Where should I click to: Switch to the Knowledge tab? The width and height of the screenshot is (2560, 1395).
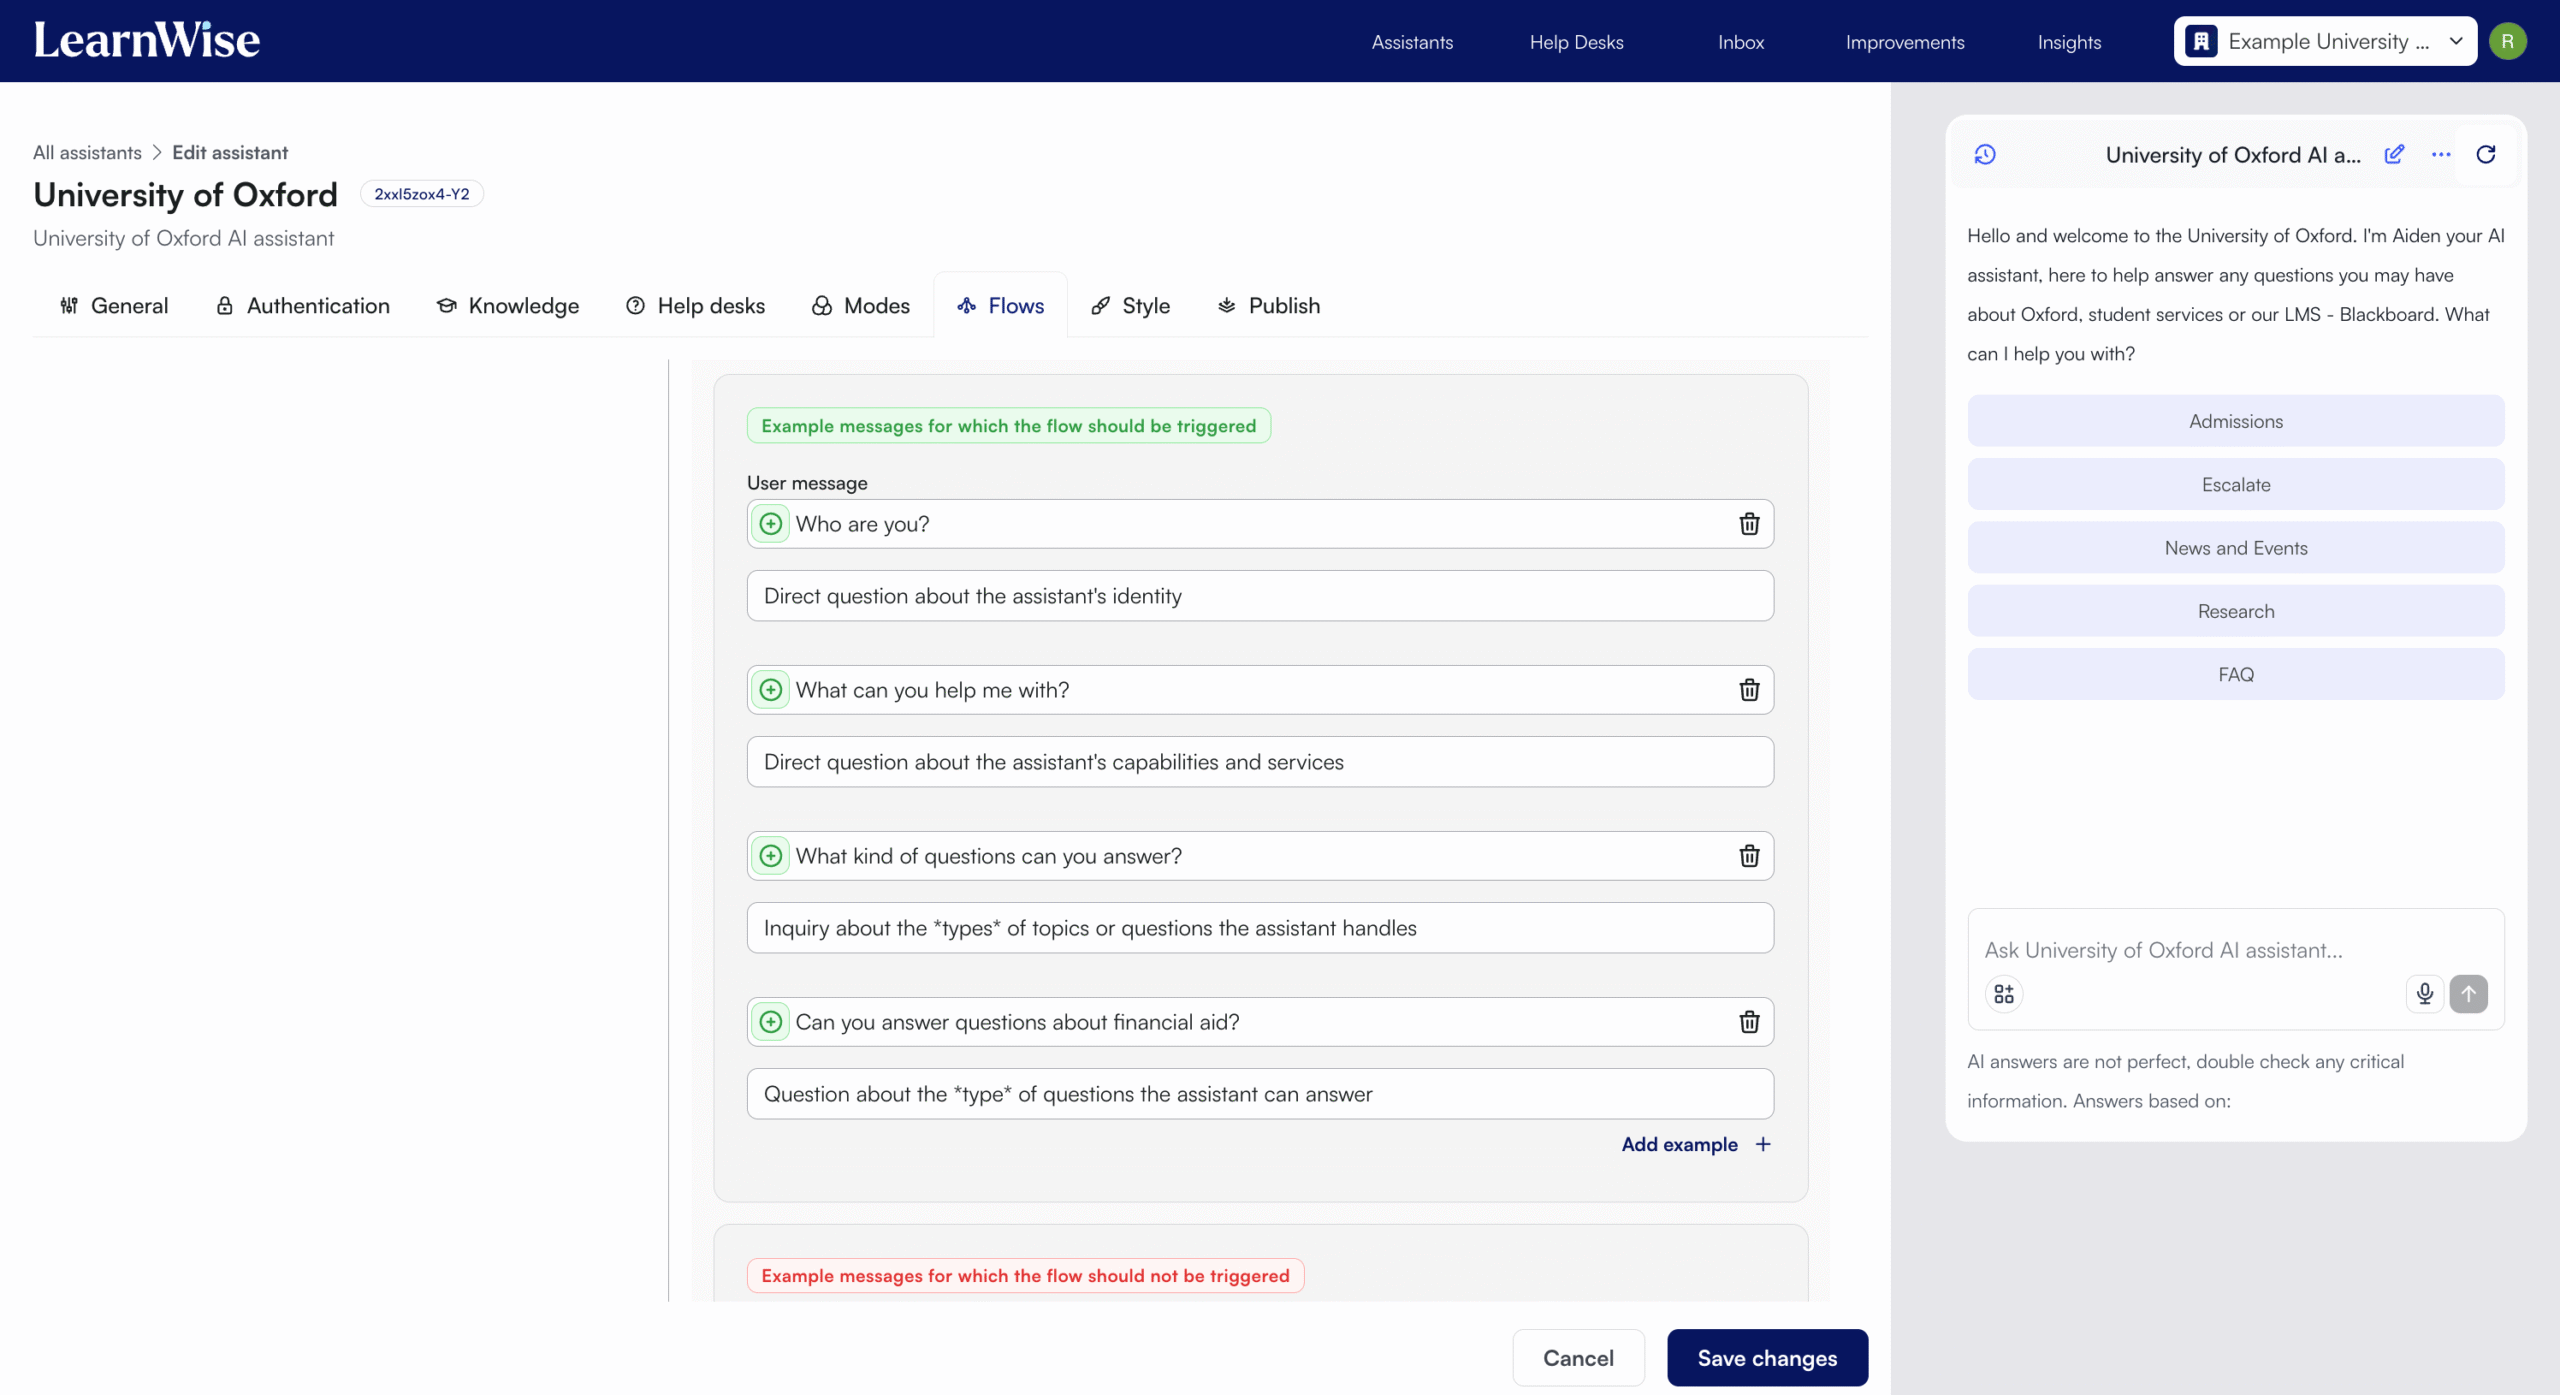508,306
